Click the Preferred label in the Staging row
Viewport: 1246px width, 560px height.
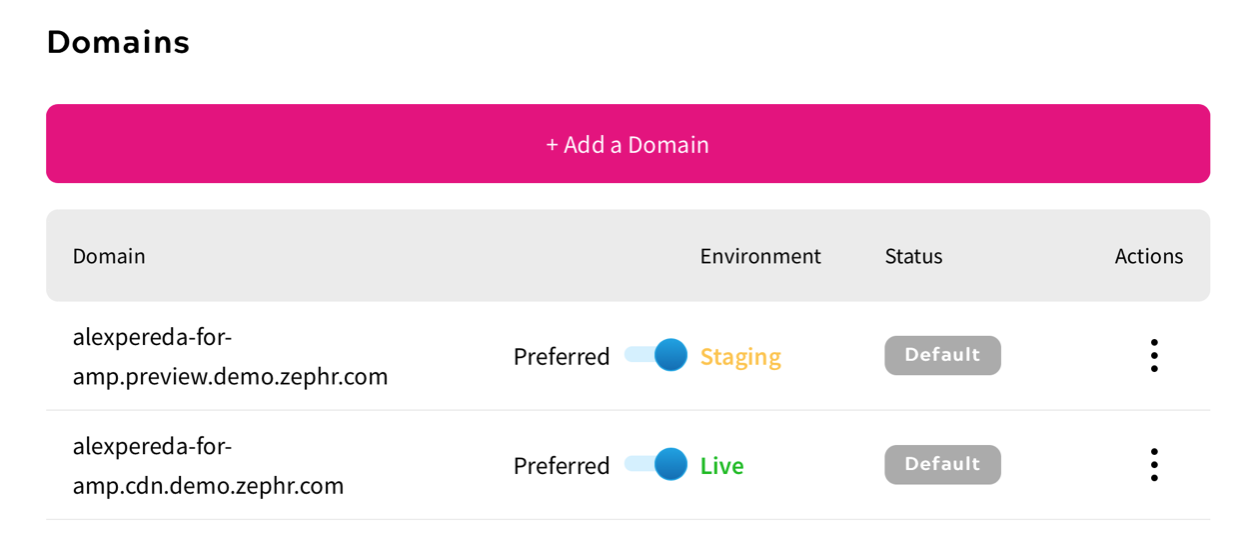point(561,357)
